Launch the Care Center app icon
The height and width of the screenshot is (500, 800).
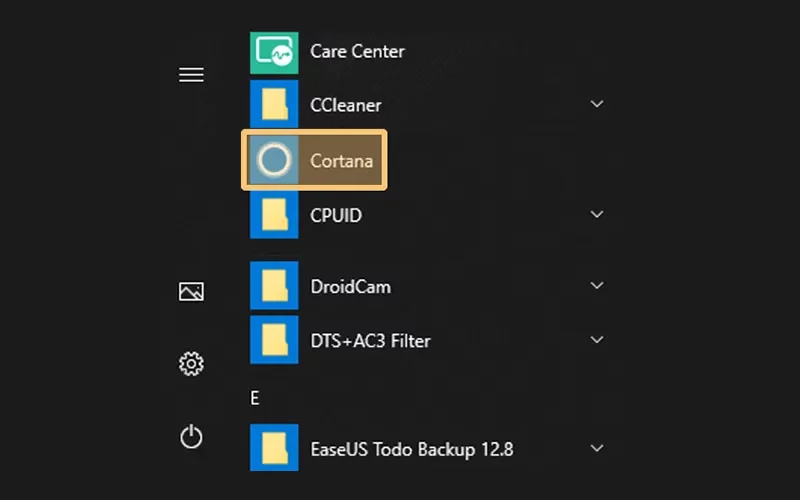(274, 53)
